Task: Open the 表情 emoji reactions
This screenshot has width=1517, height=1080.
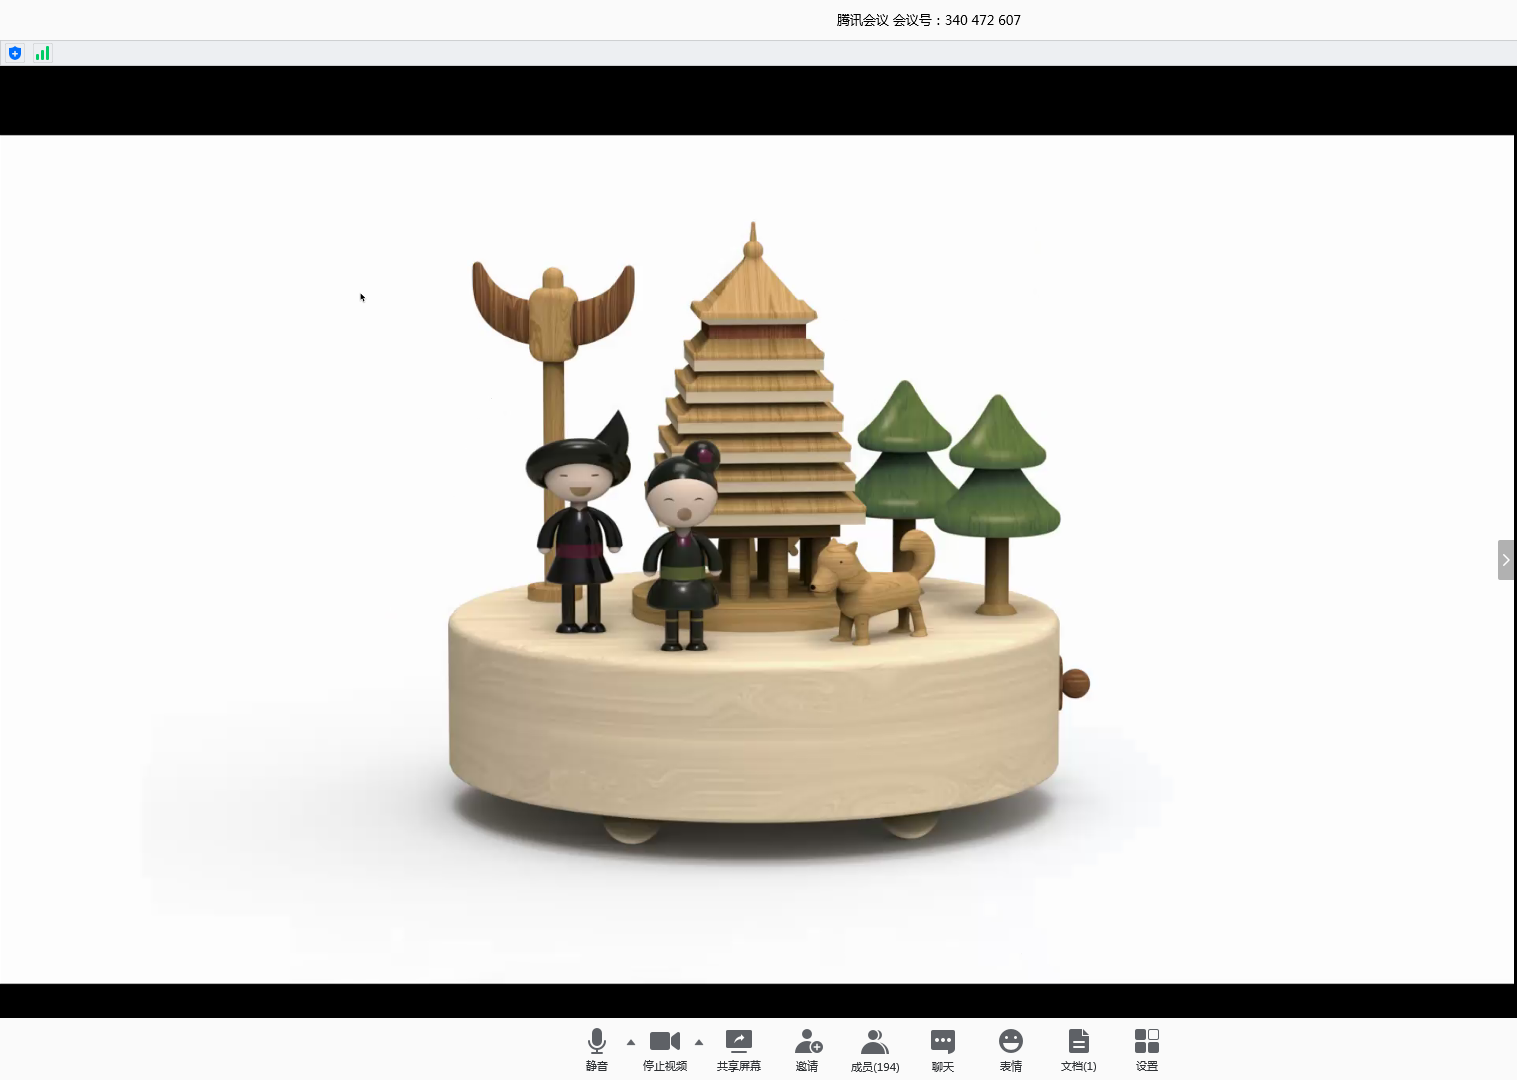Action: click(1011, 1049)
